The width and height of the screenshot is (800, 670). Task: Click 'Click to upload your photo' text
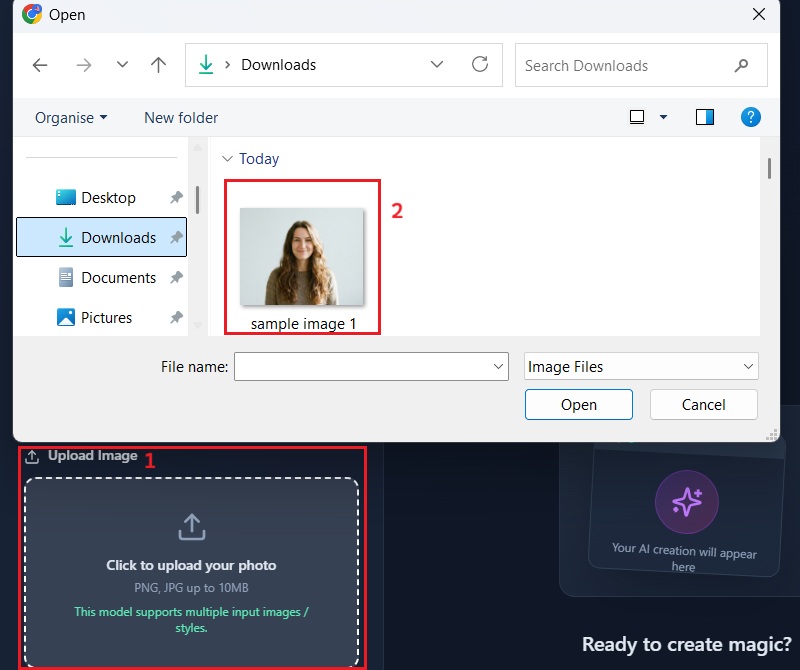[x=191, y=565]
